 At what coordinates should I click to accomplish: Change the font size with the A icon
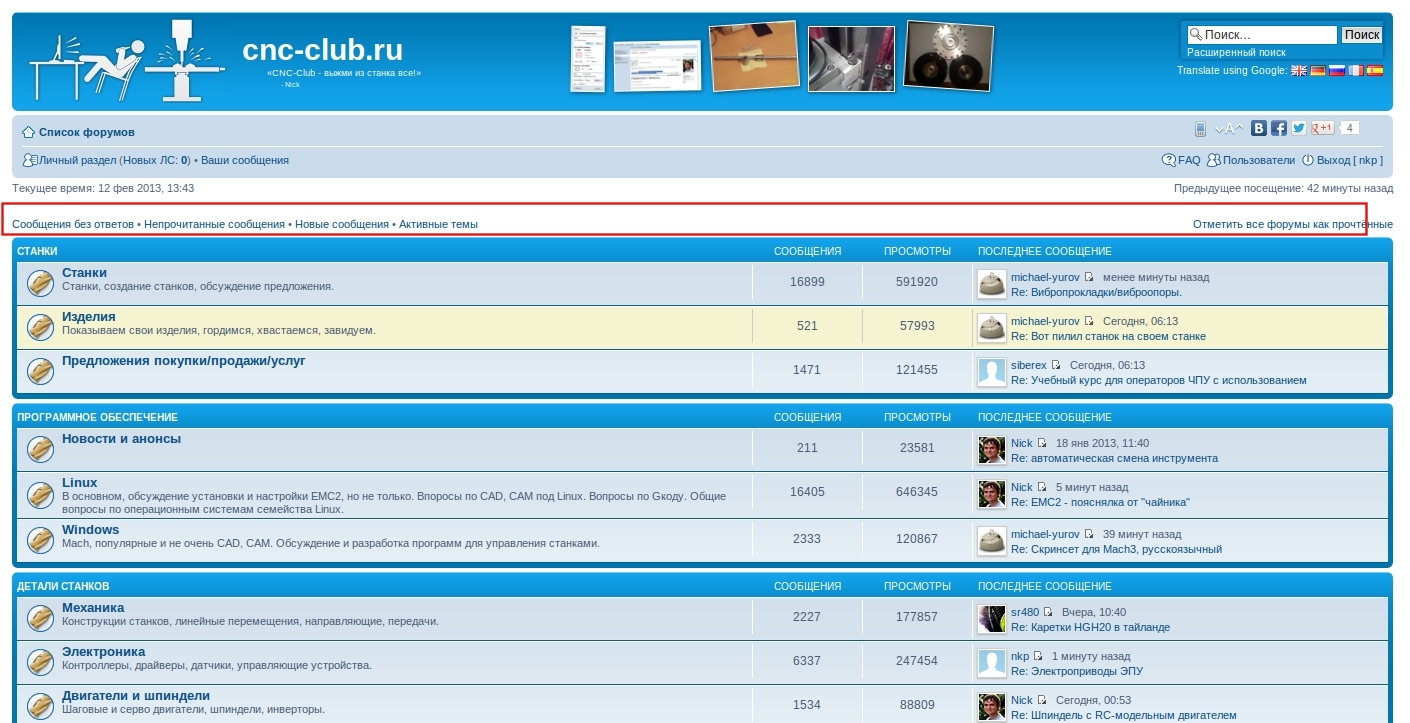click(1229, 129)
